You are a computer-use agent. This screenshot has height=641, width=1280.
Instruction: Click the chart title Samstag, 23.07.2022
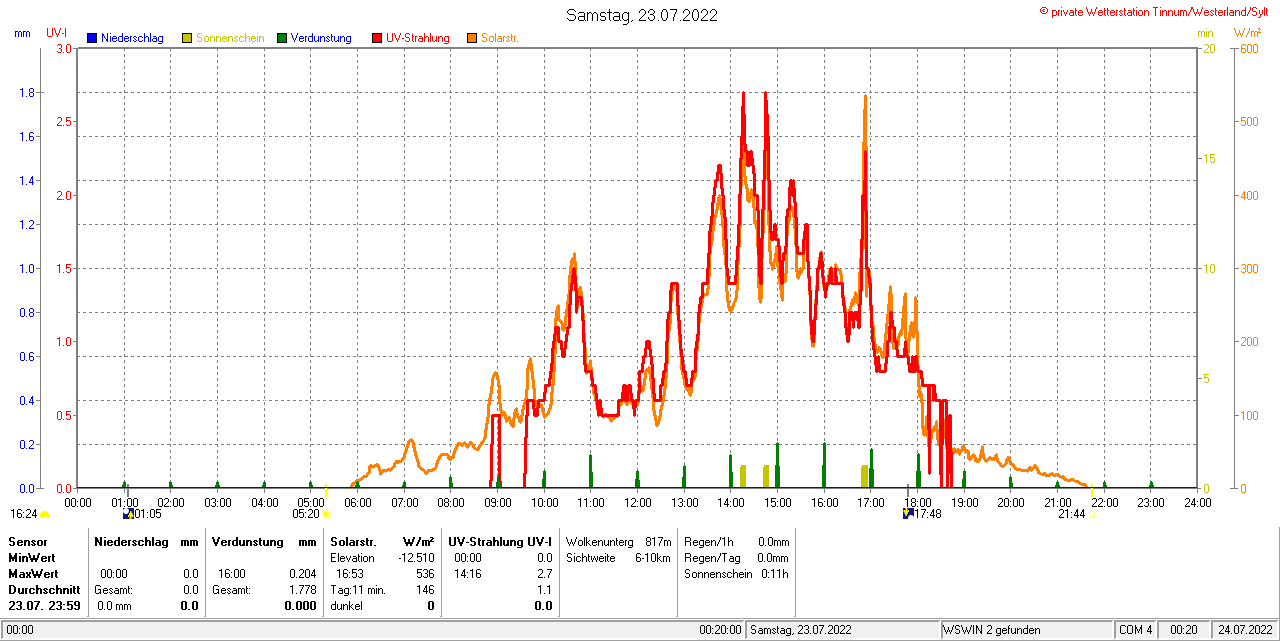(641, 15)
